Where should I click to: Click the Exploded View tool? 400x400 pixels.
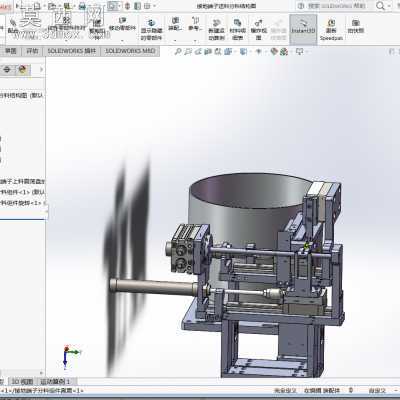tap(258, 30)
